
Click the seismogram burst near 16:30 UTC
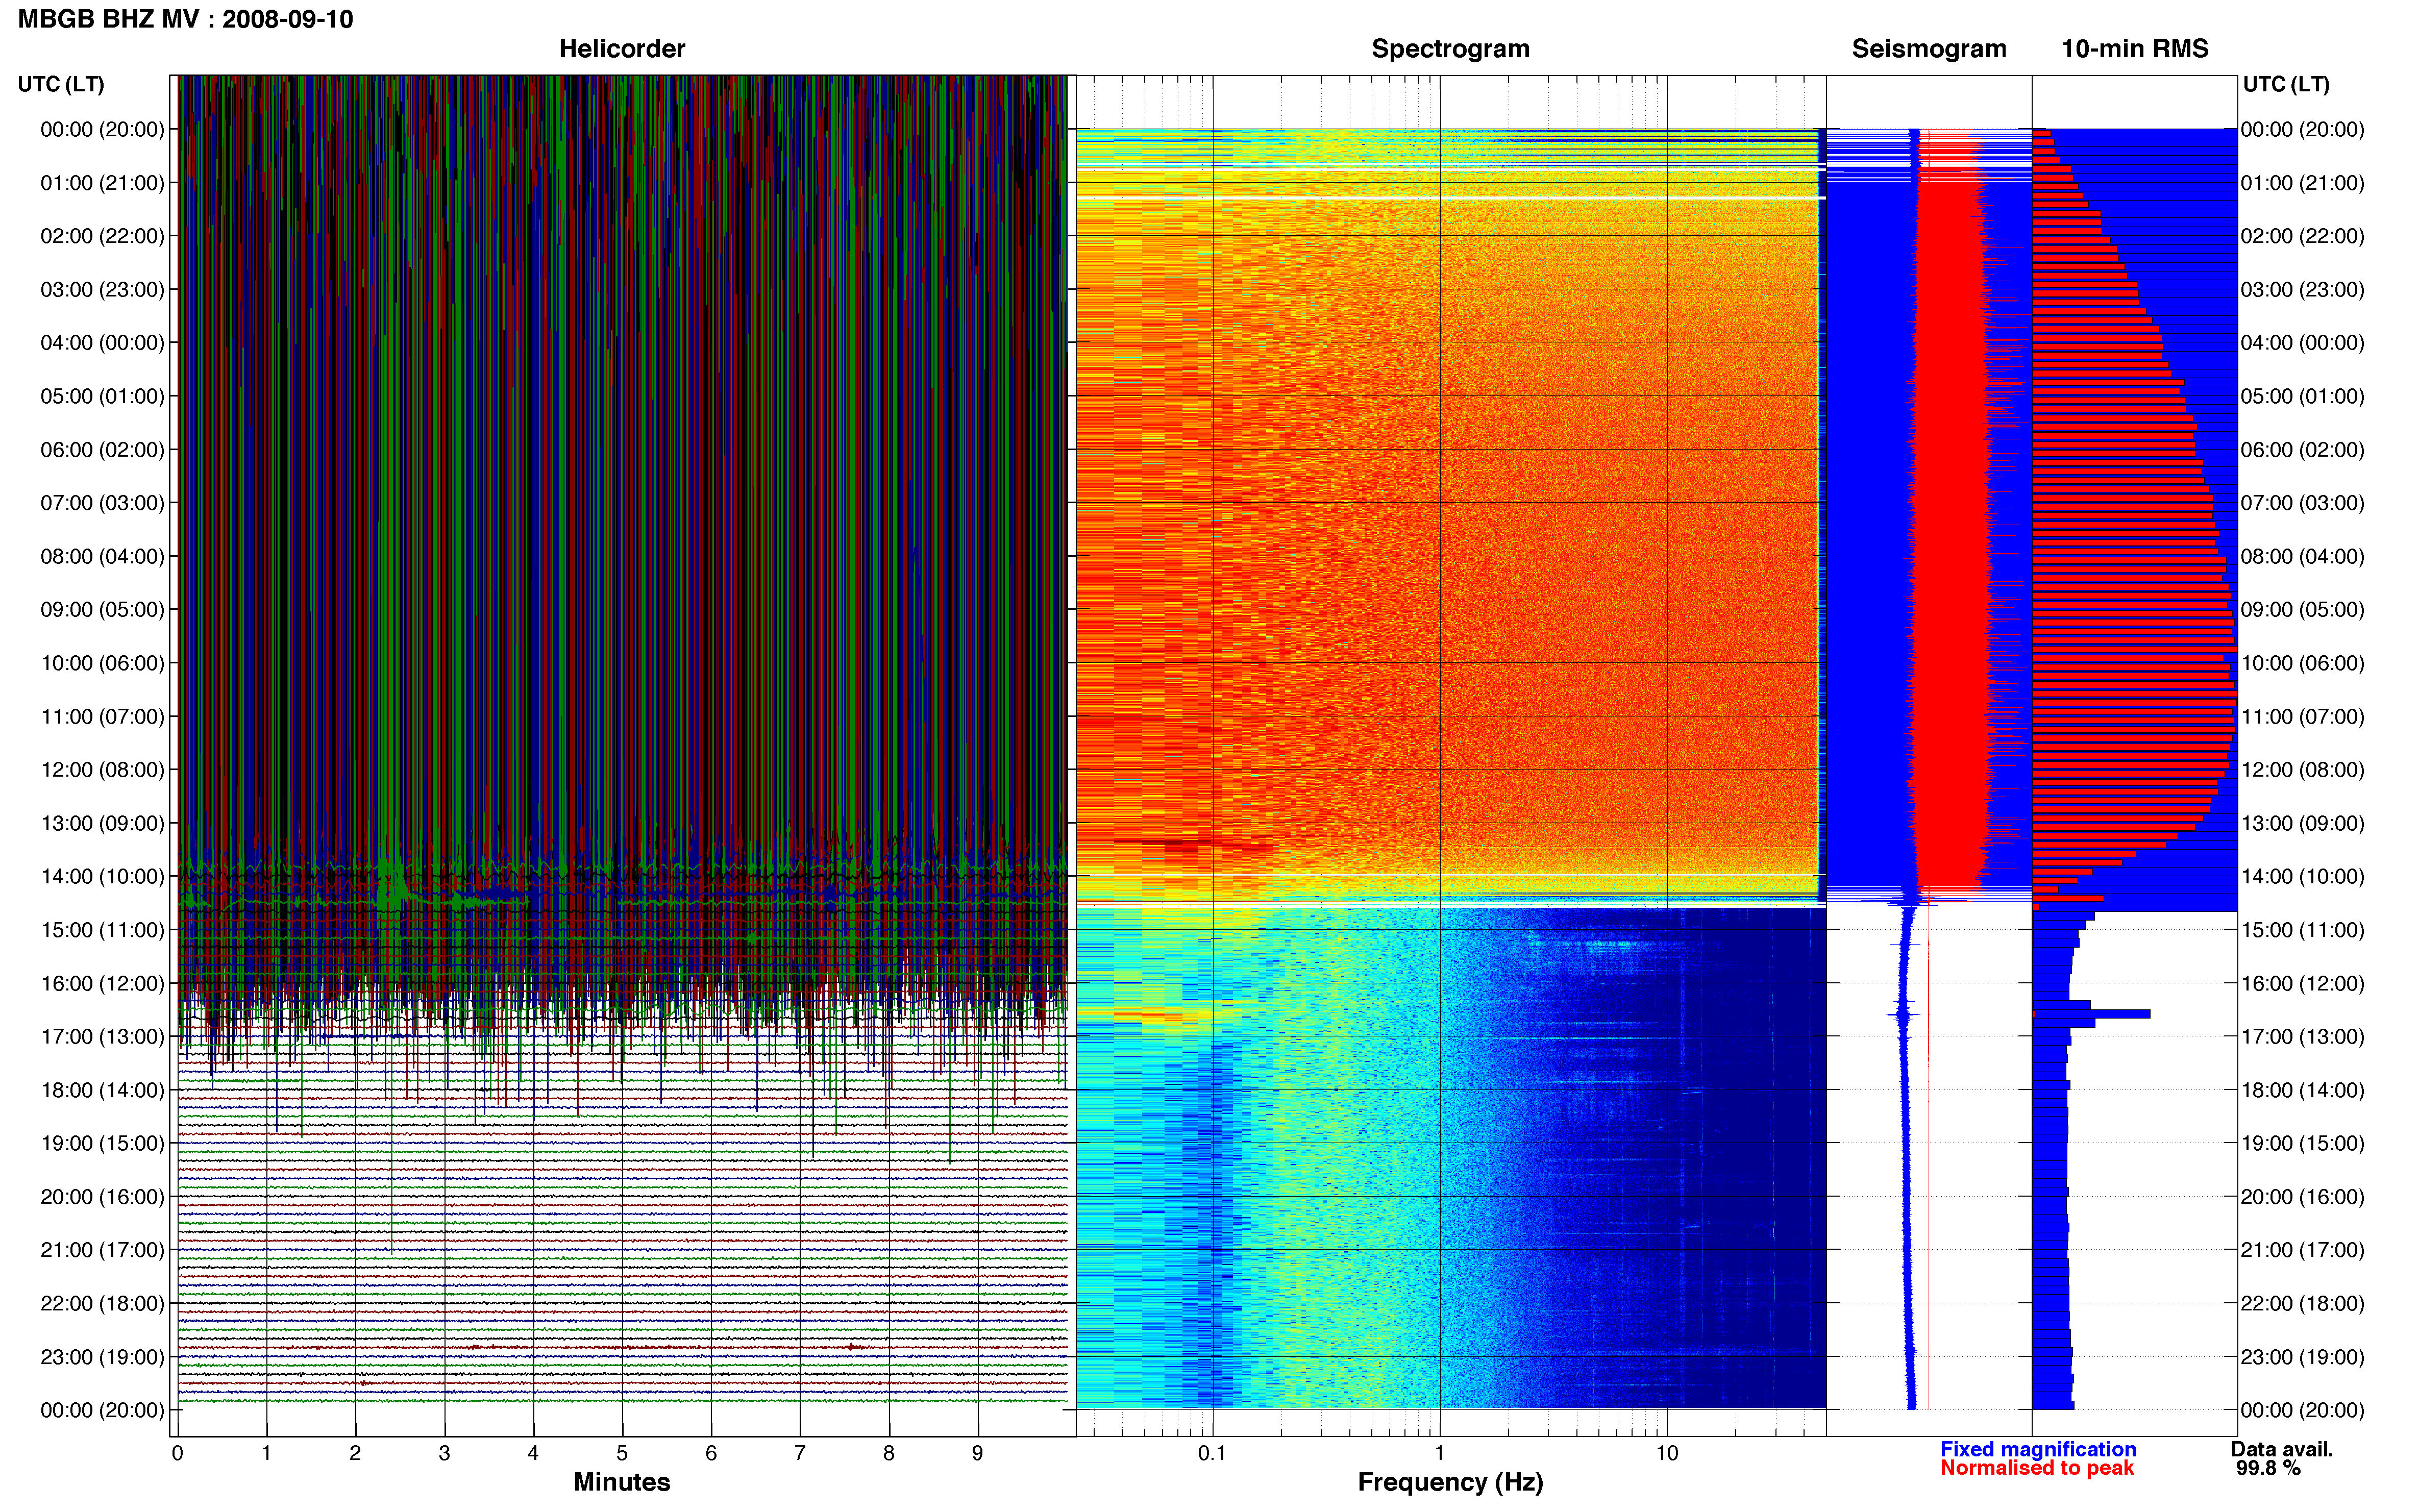1904,1015
